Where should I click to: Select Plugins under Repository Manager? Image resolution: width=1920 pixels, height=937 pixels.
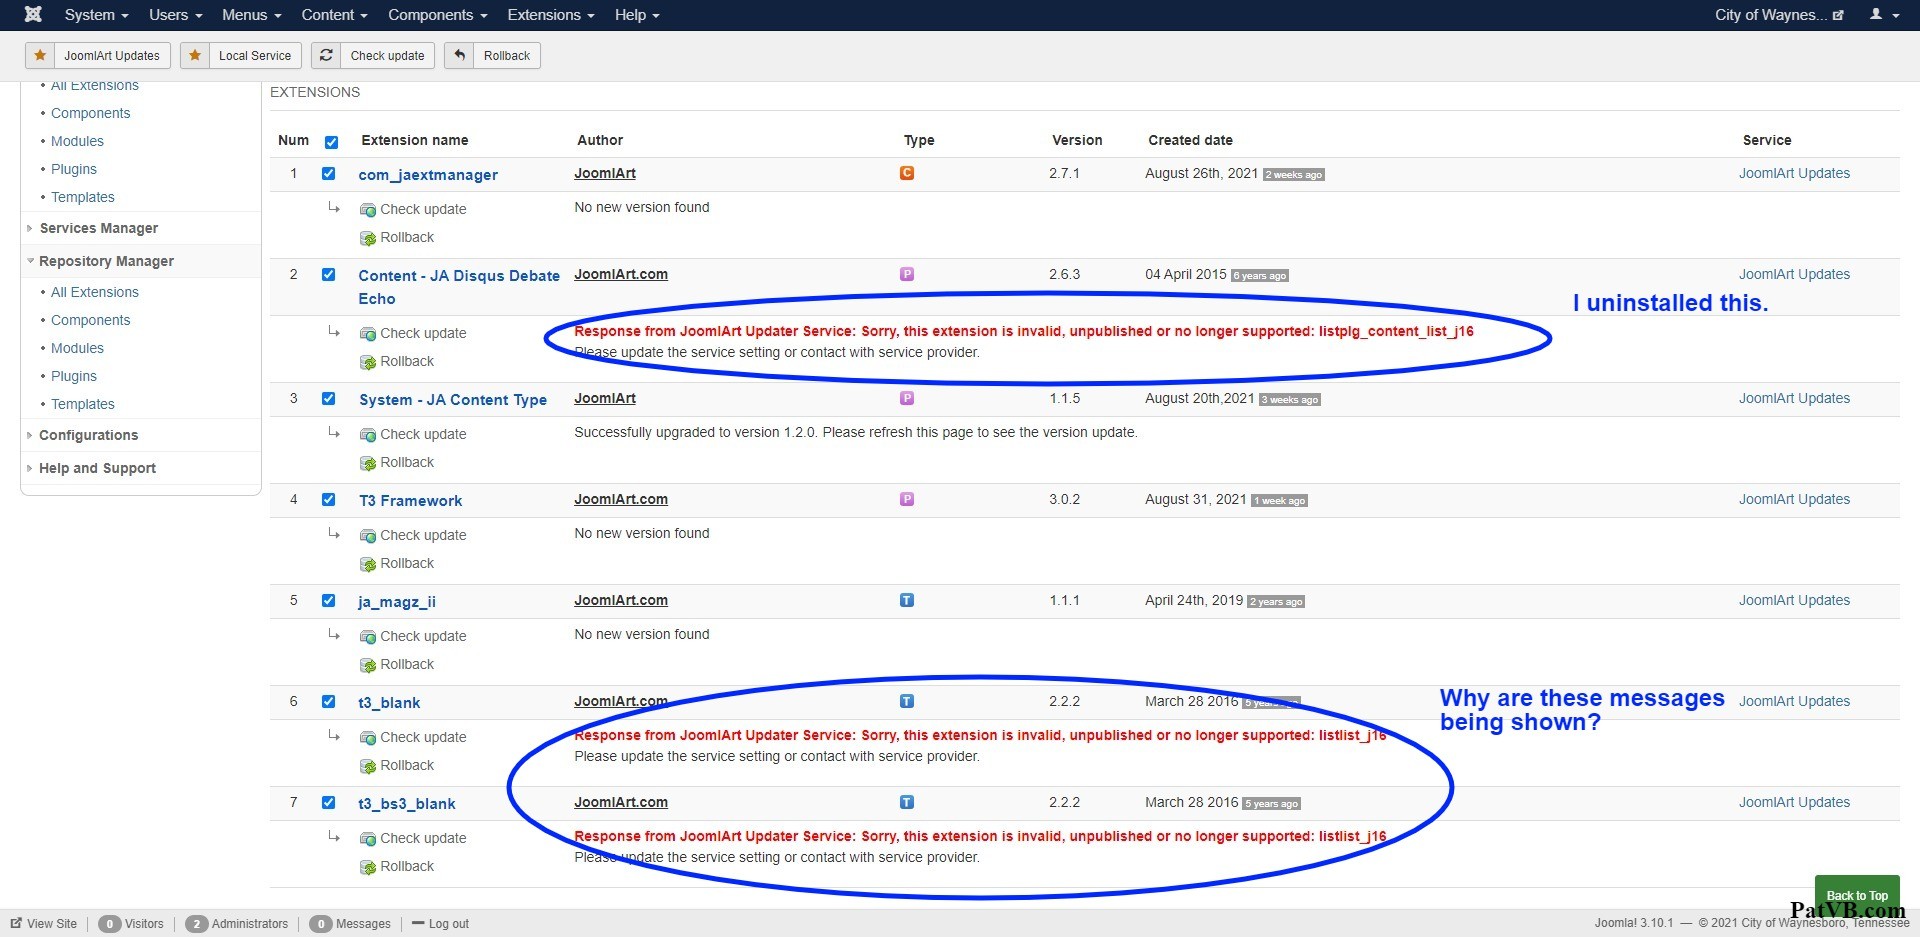(74, 376)
